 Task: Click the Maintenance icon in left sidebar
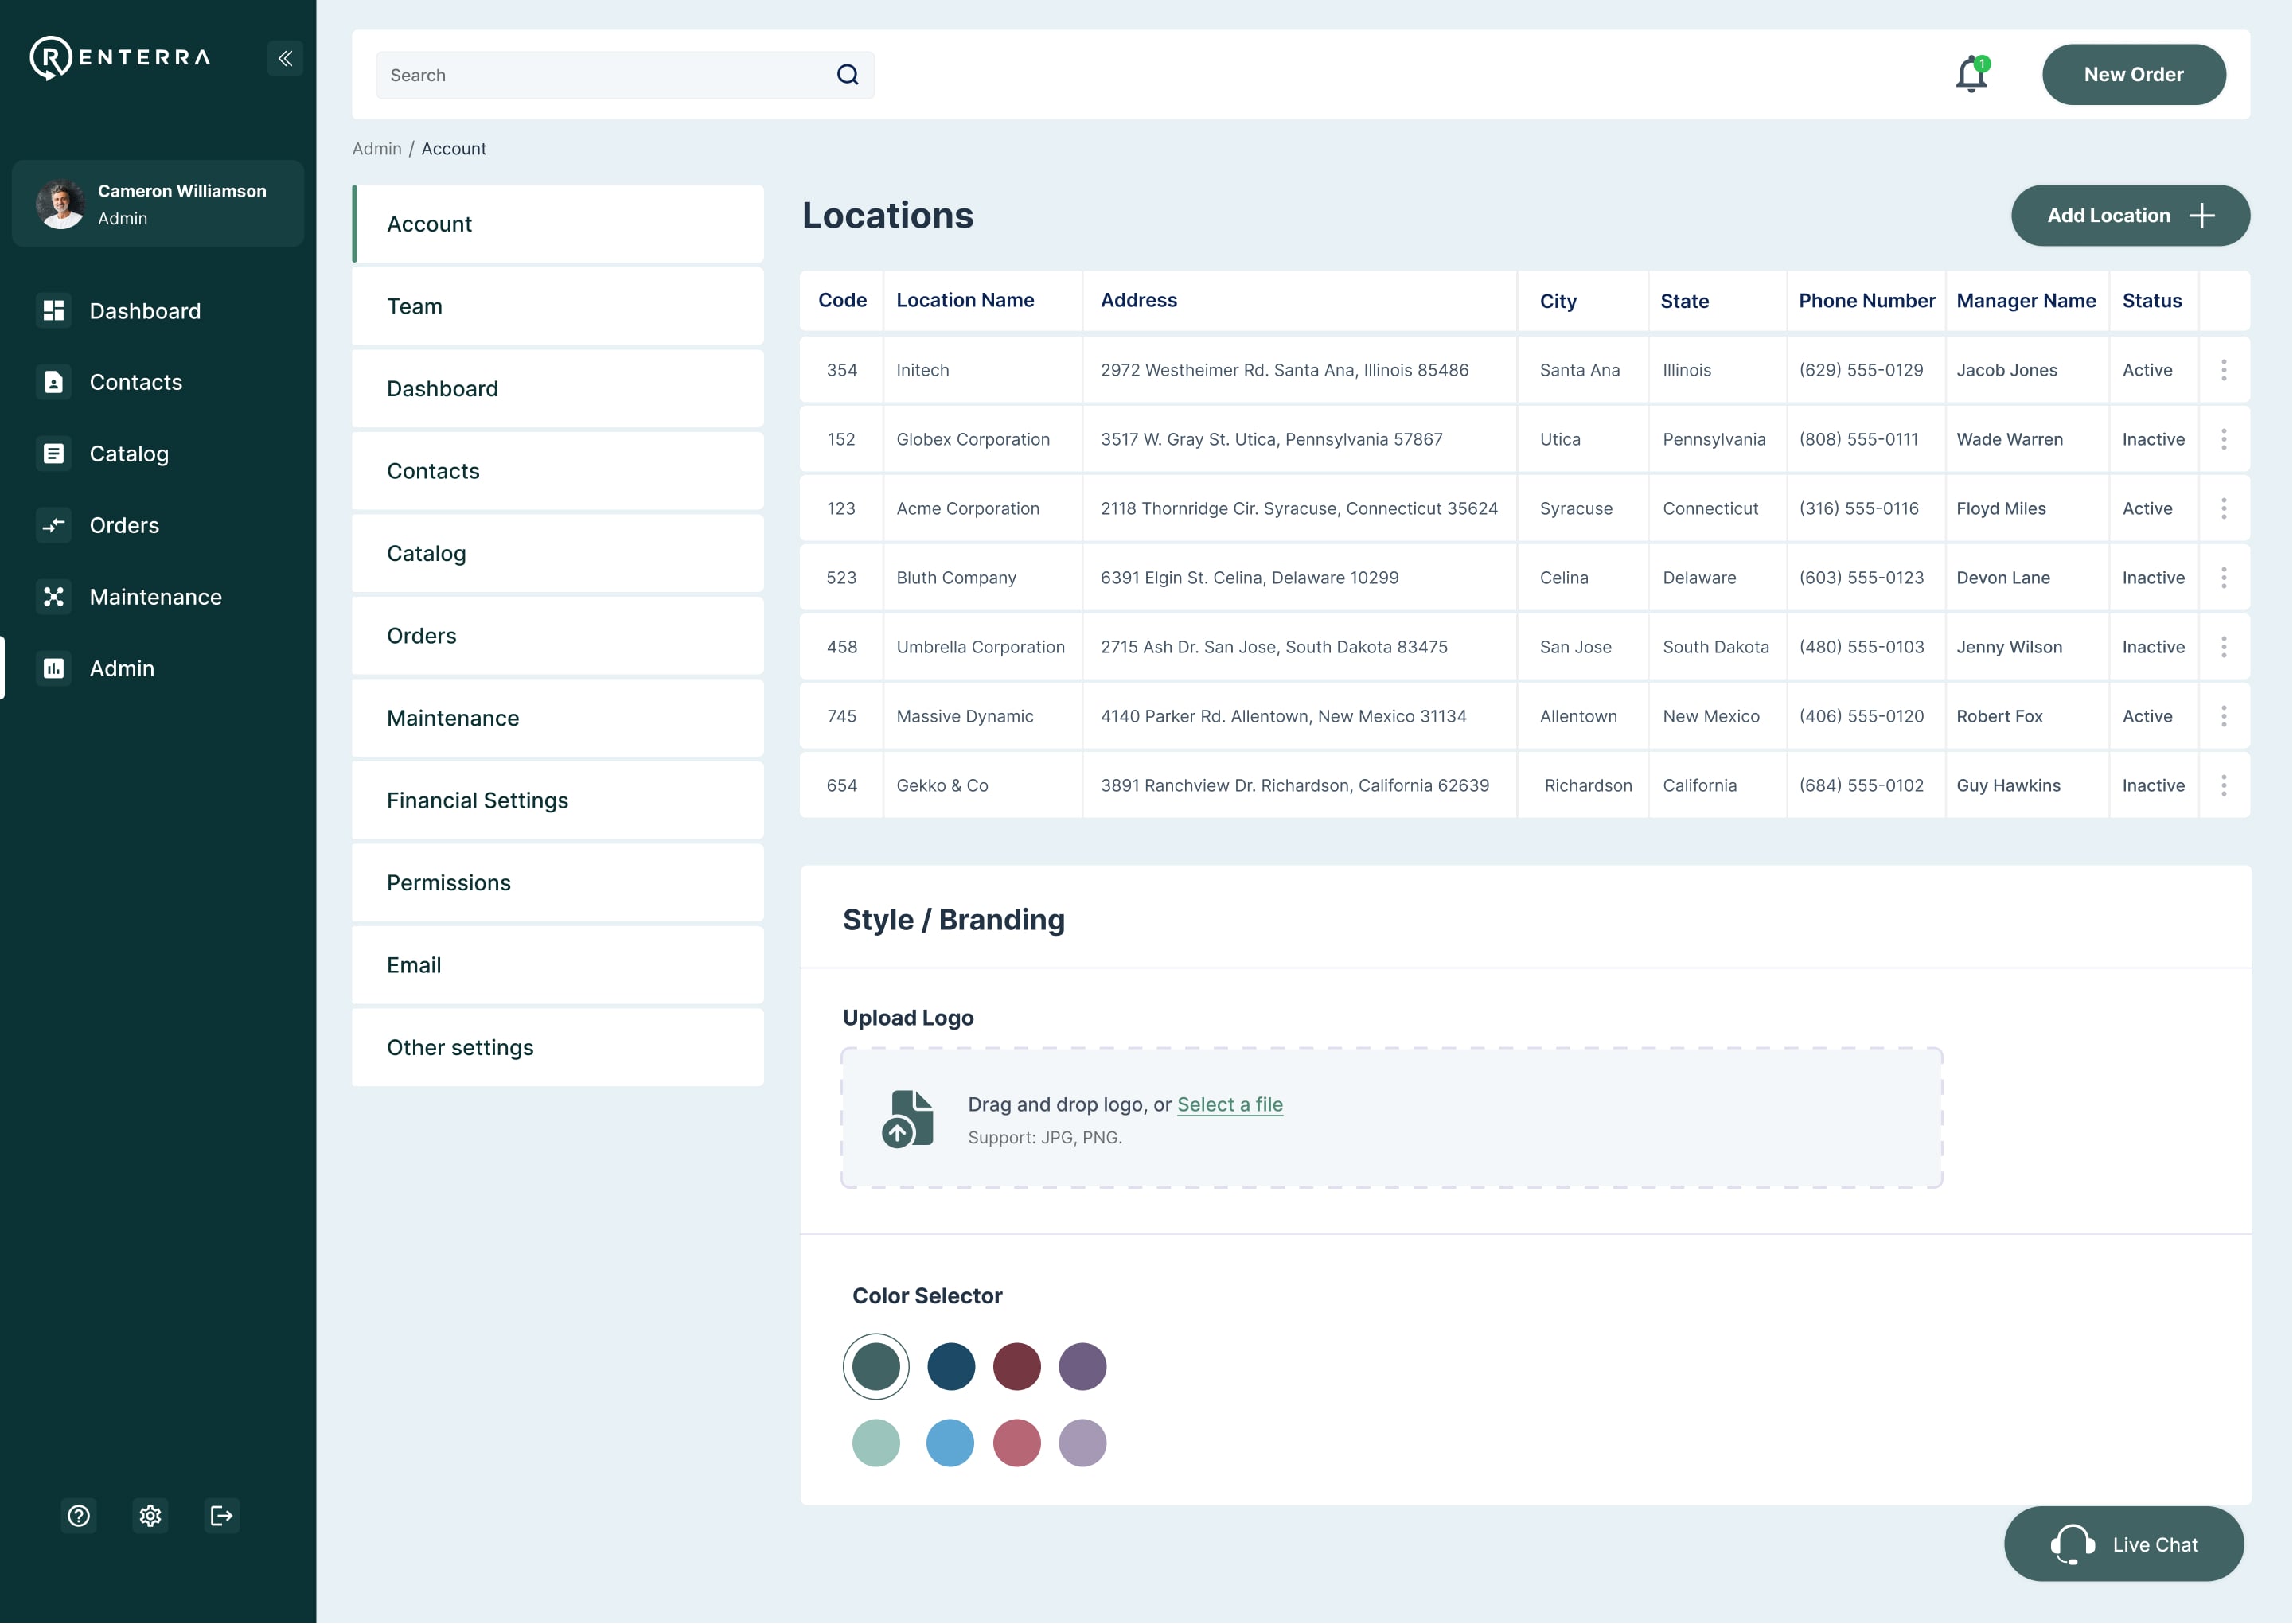[x=54, y=597]
